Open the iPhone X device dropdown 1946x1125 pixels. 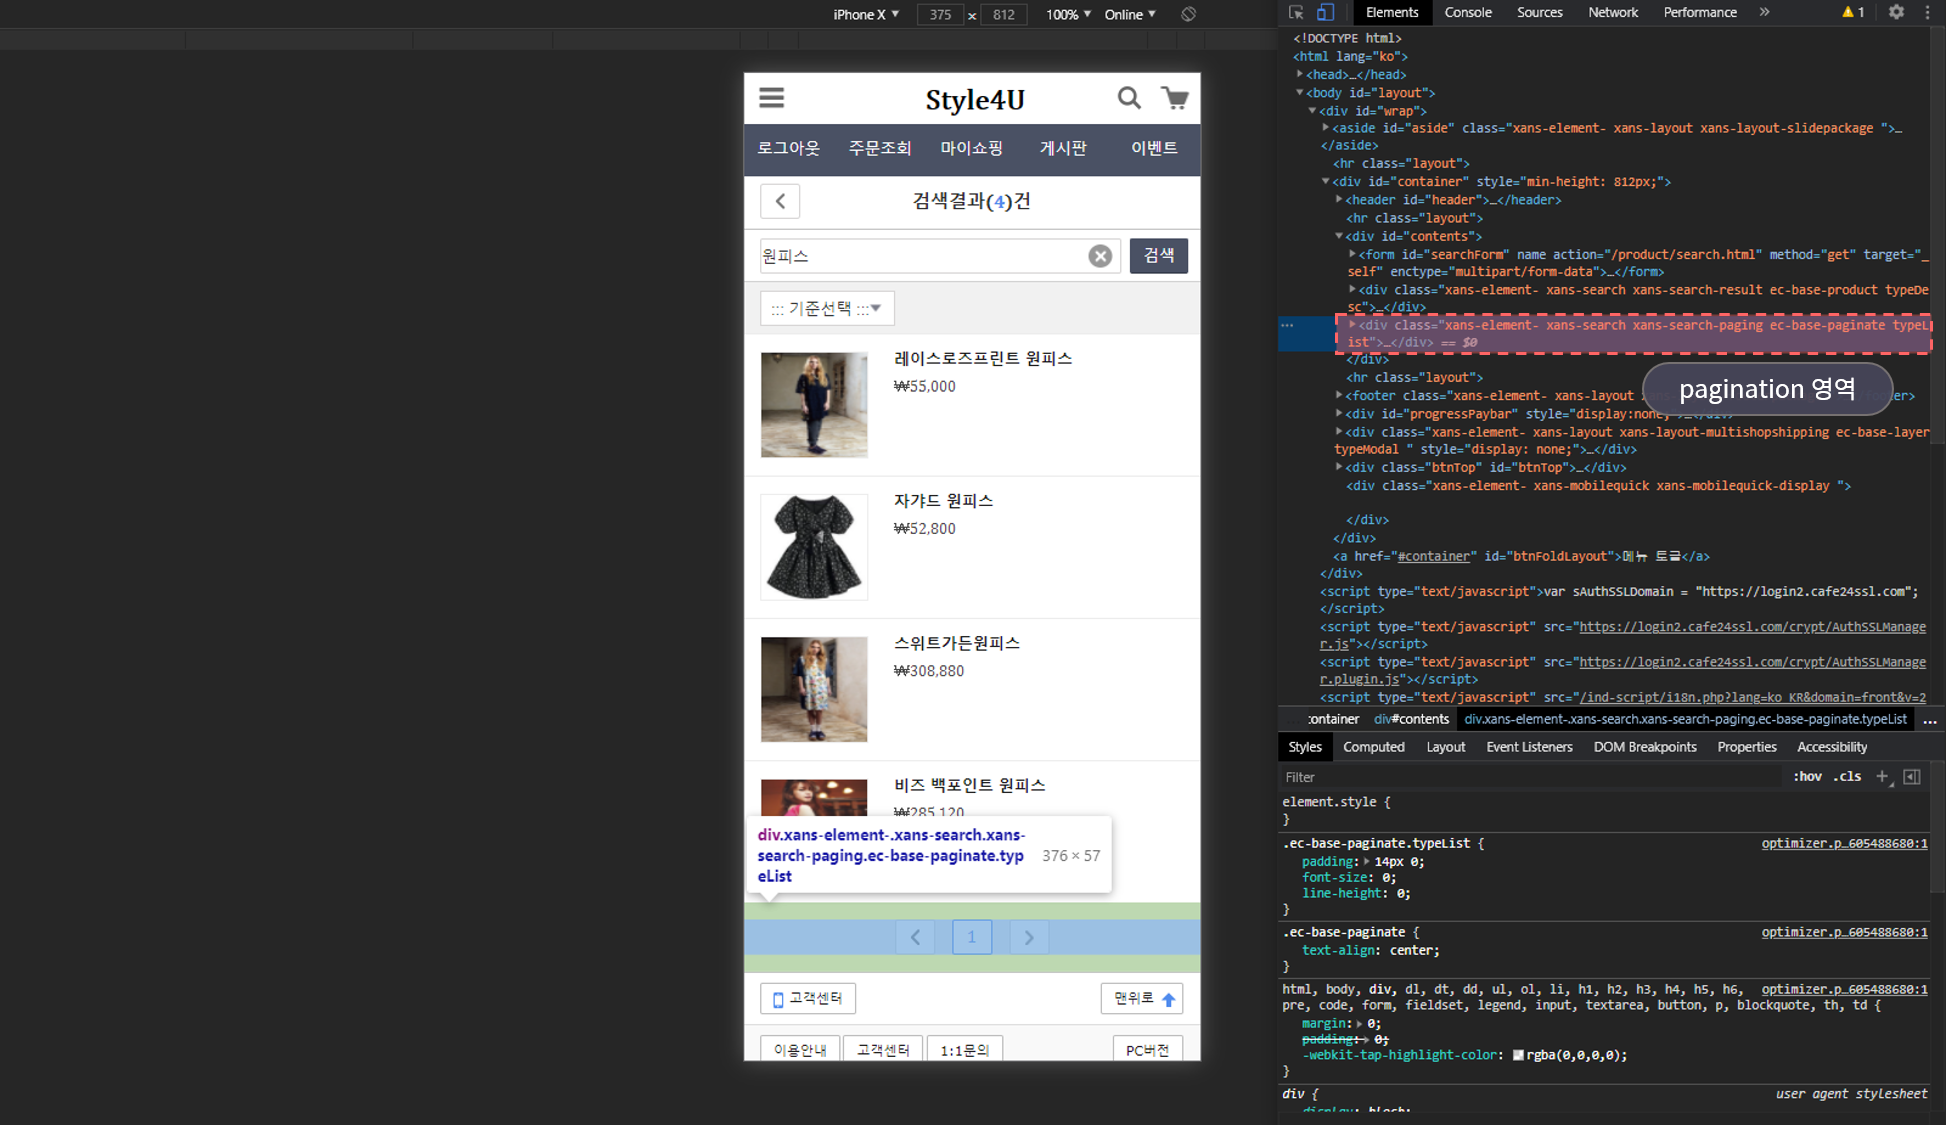pos(866,14)
